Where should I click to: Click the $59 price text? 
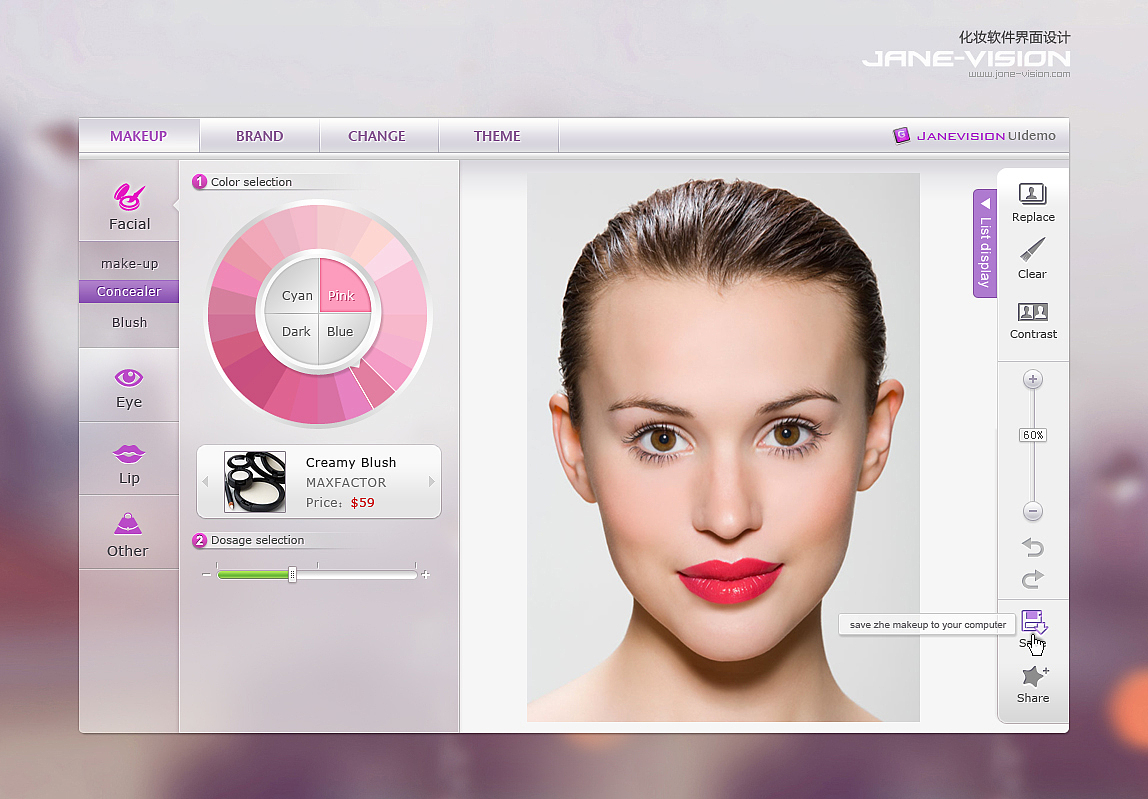[362, 502]
